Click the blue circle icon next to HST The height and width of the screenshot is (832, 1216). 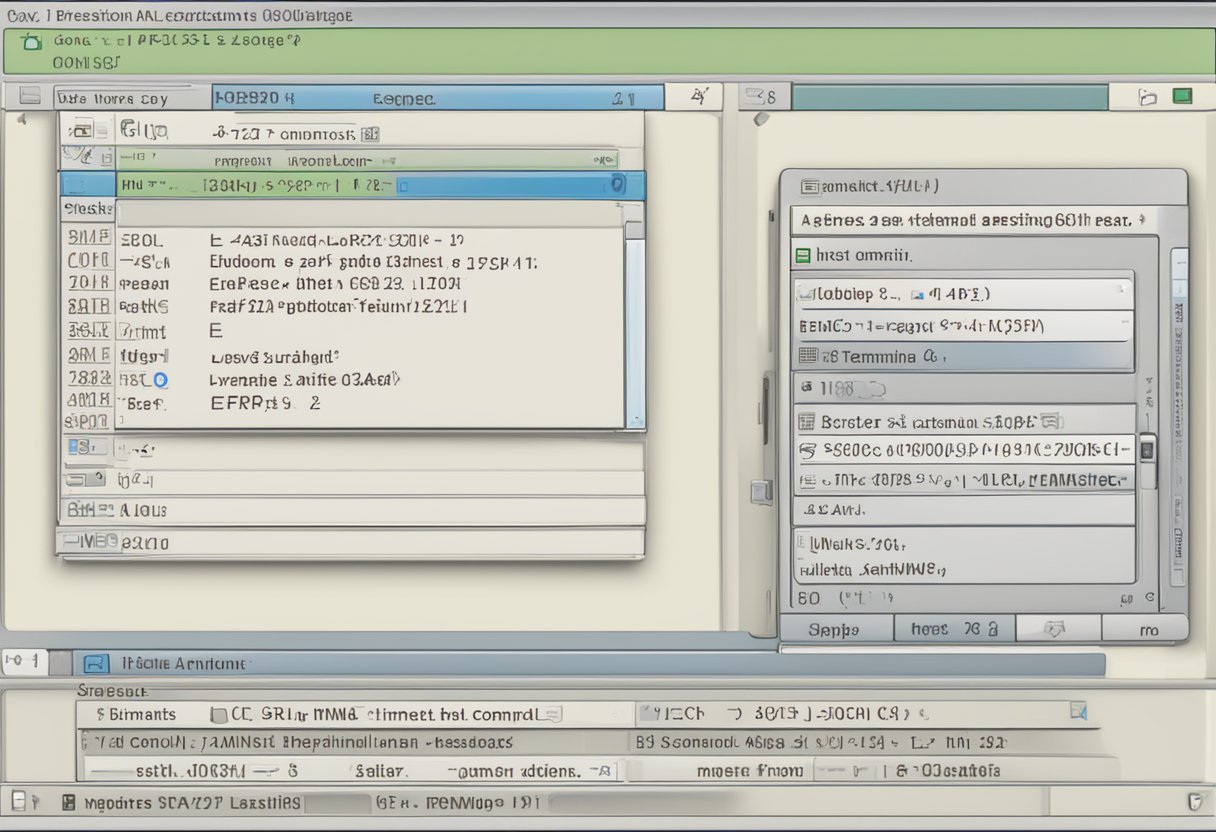coord(160,380)
